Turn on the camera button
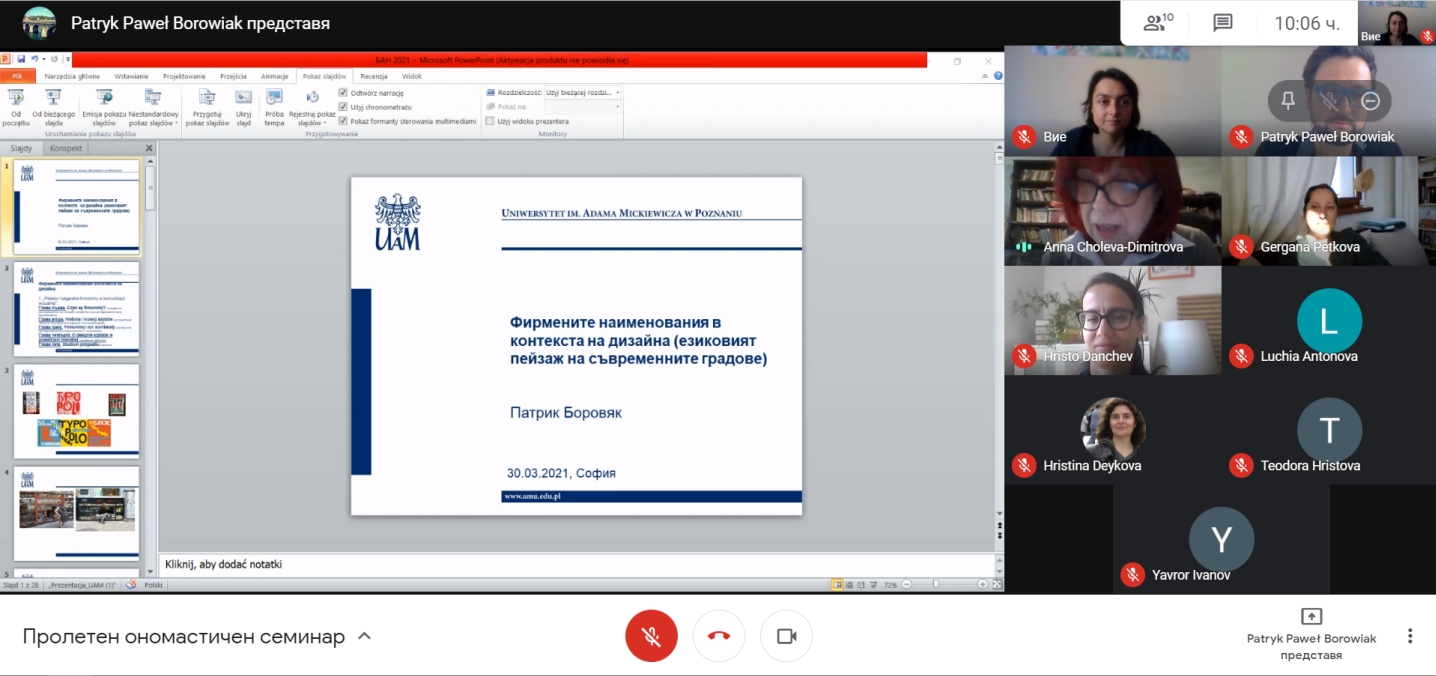This screenshot has width=1436, height=676. [786, 636]
